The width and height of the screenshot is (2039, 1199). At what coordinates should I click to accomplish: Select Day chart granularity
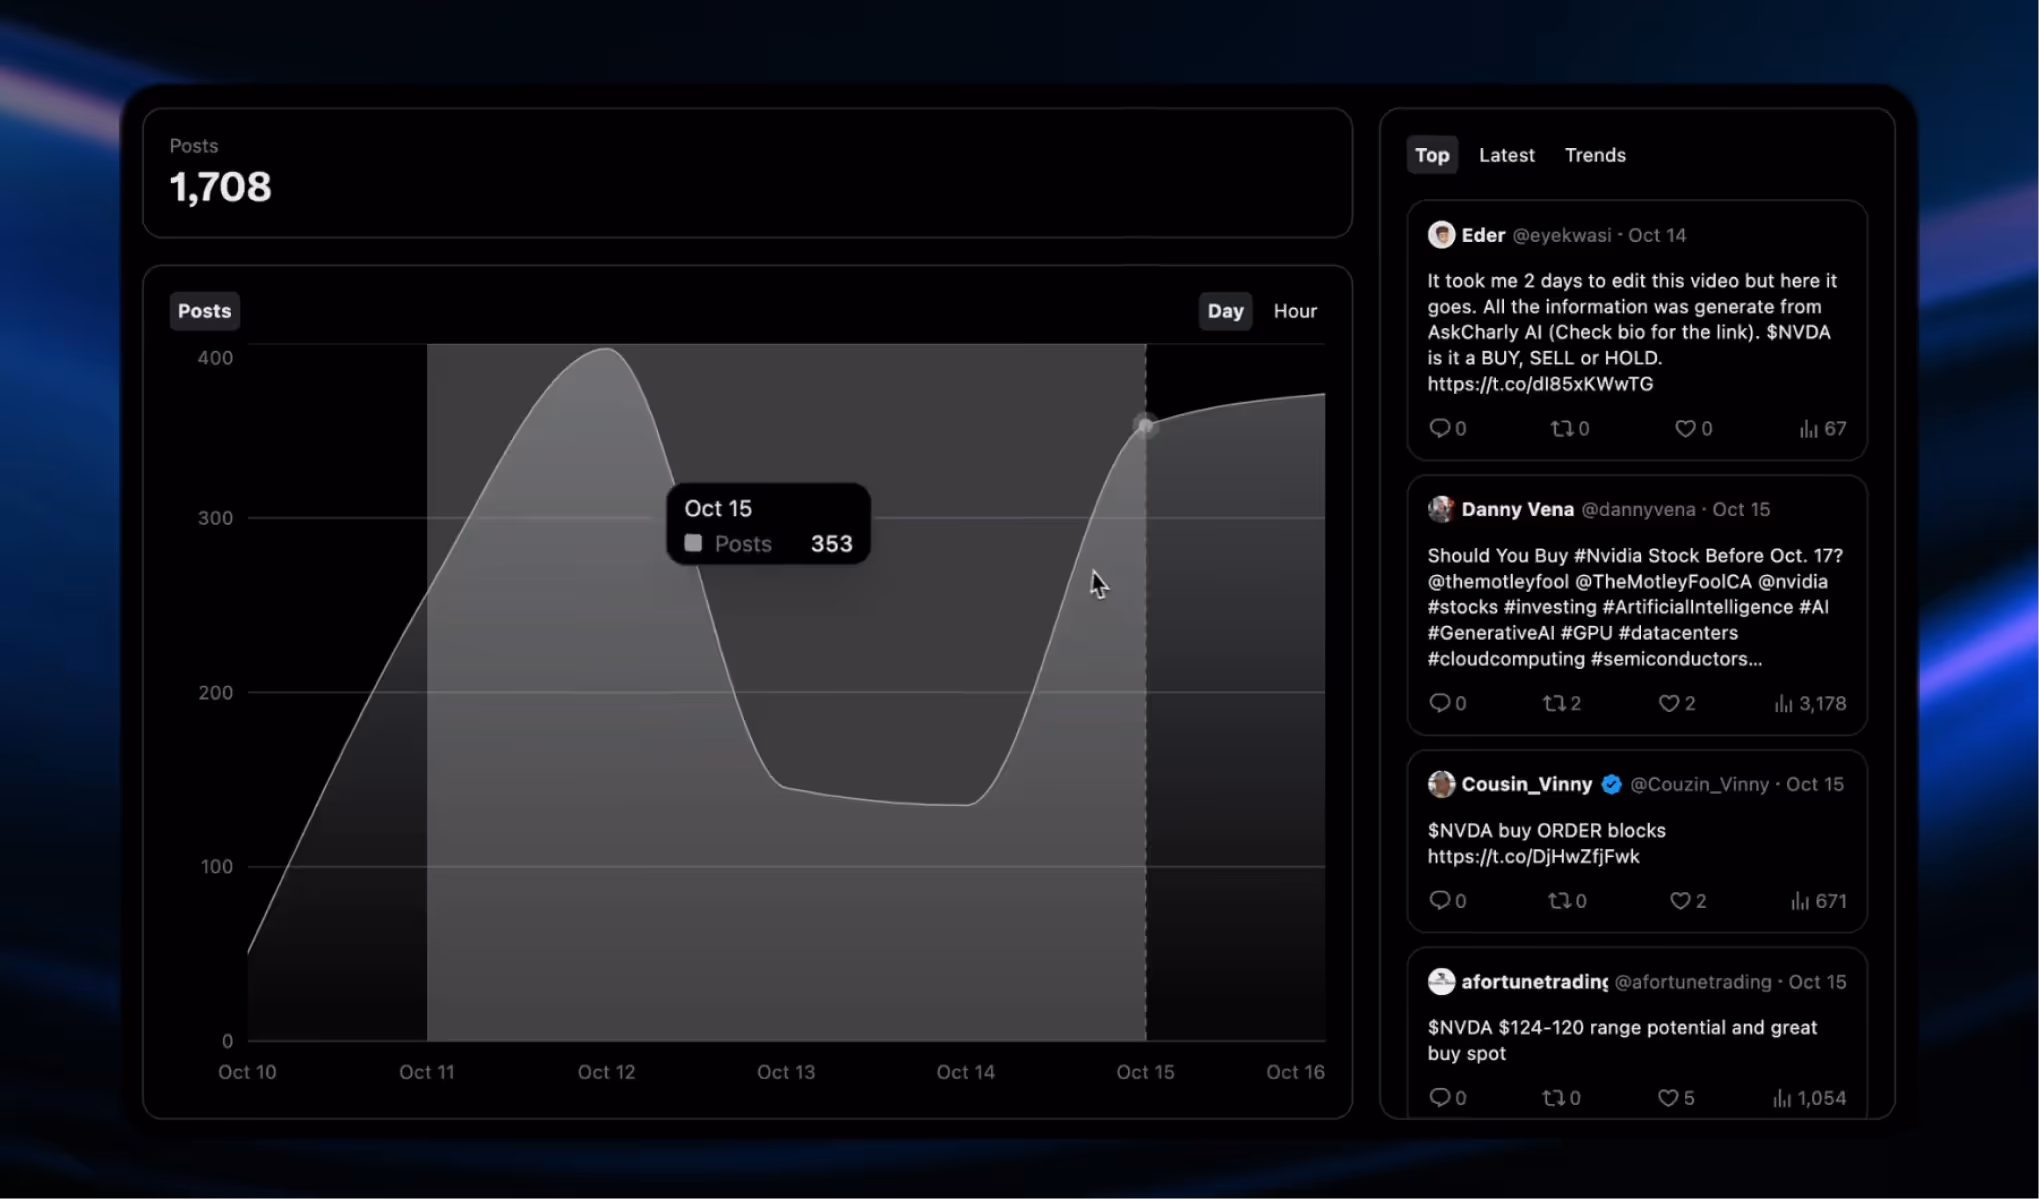coord(1224,311)
